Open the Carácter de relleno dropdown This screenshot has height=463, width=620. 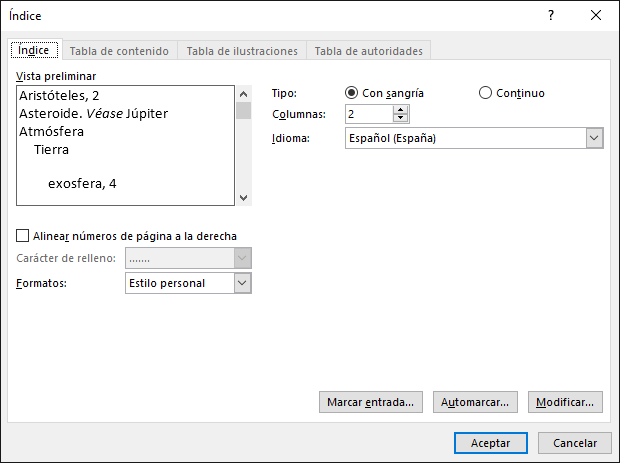click(242, 259)
